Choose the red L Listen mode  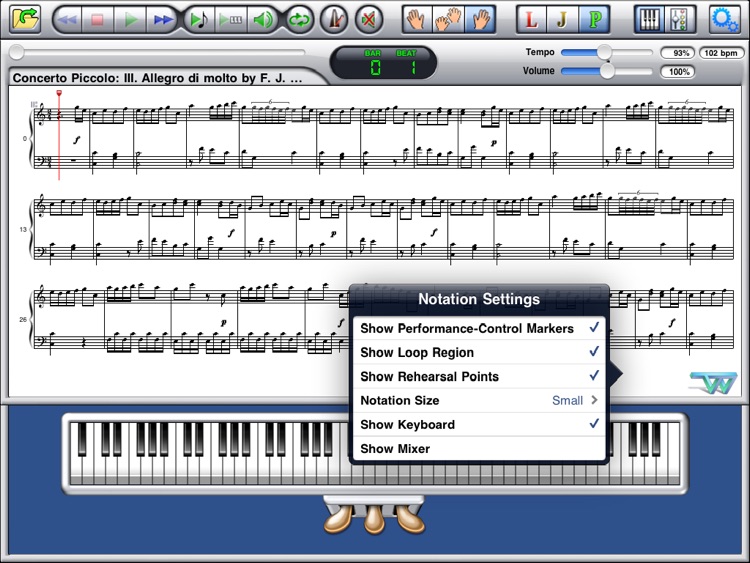coord(531,20)
